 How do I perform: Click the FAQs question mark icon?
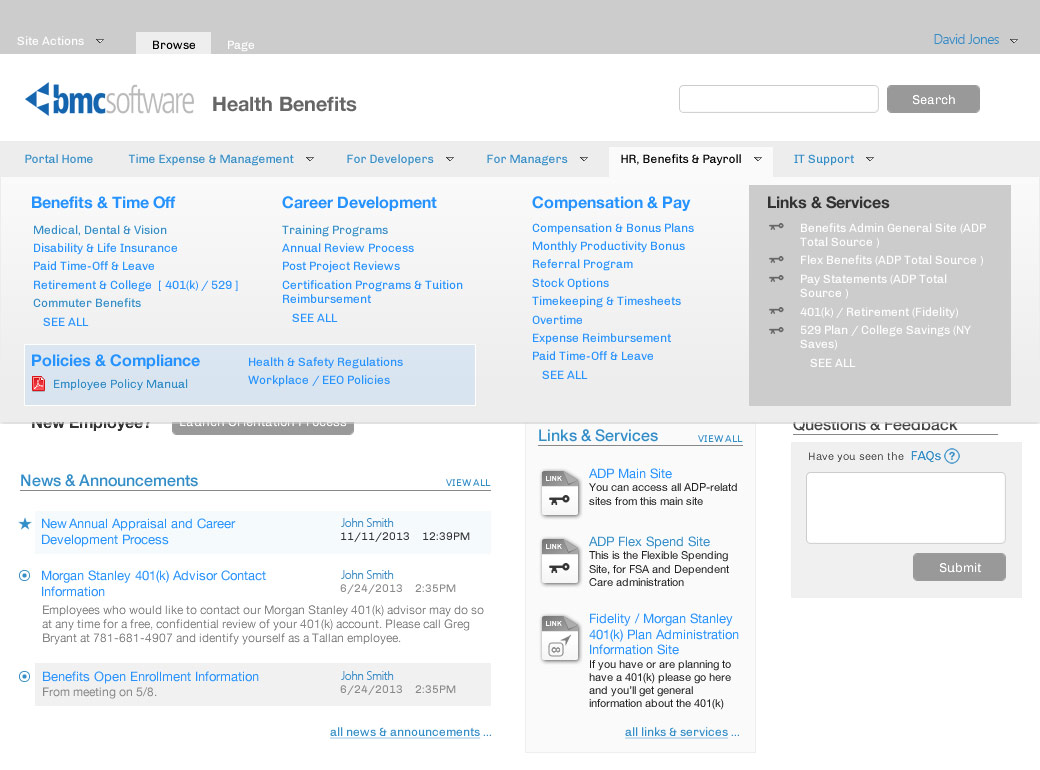tap(952, 456)
